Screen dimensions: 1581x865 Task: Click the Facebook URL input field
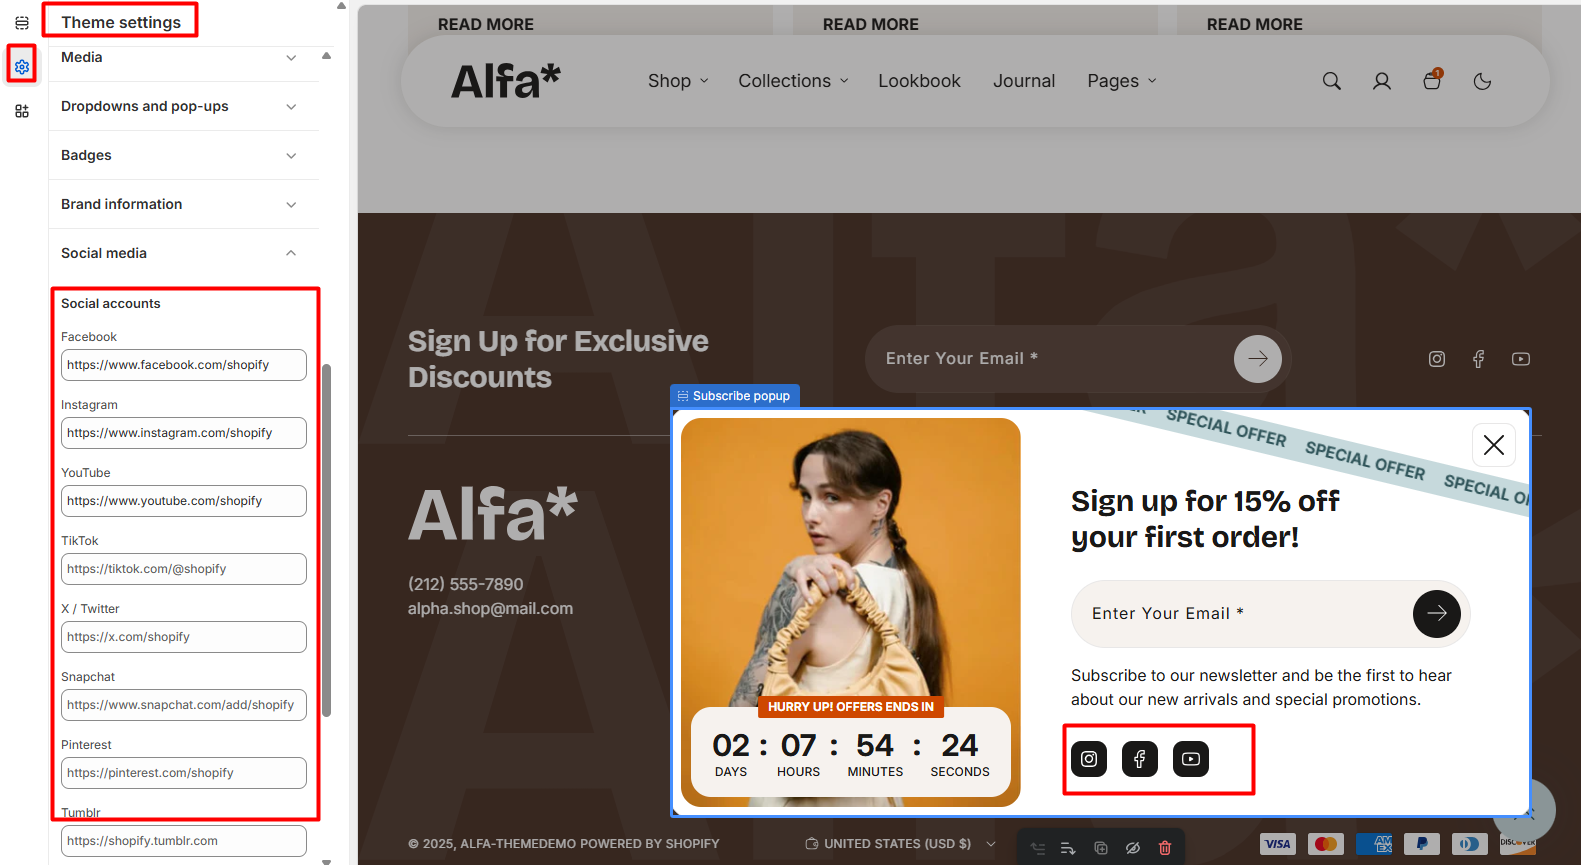click(184, 365)
